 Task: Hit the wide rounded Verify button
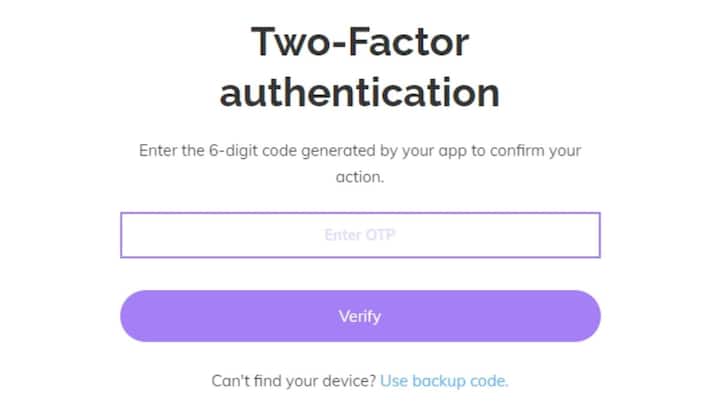360,317
